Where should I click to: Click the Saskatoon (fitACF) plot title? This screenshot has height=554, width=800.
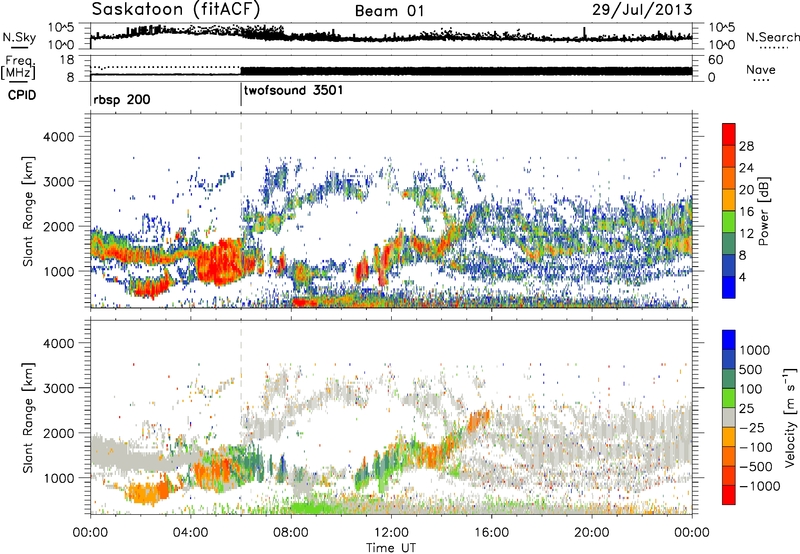tap(176, 9)
